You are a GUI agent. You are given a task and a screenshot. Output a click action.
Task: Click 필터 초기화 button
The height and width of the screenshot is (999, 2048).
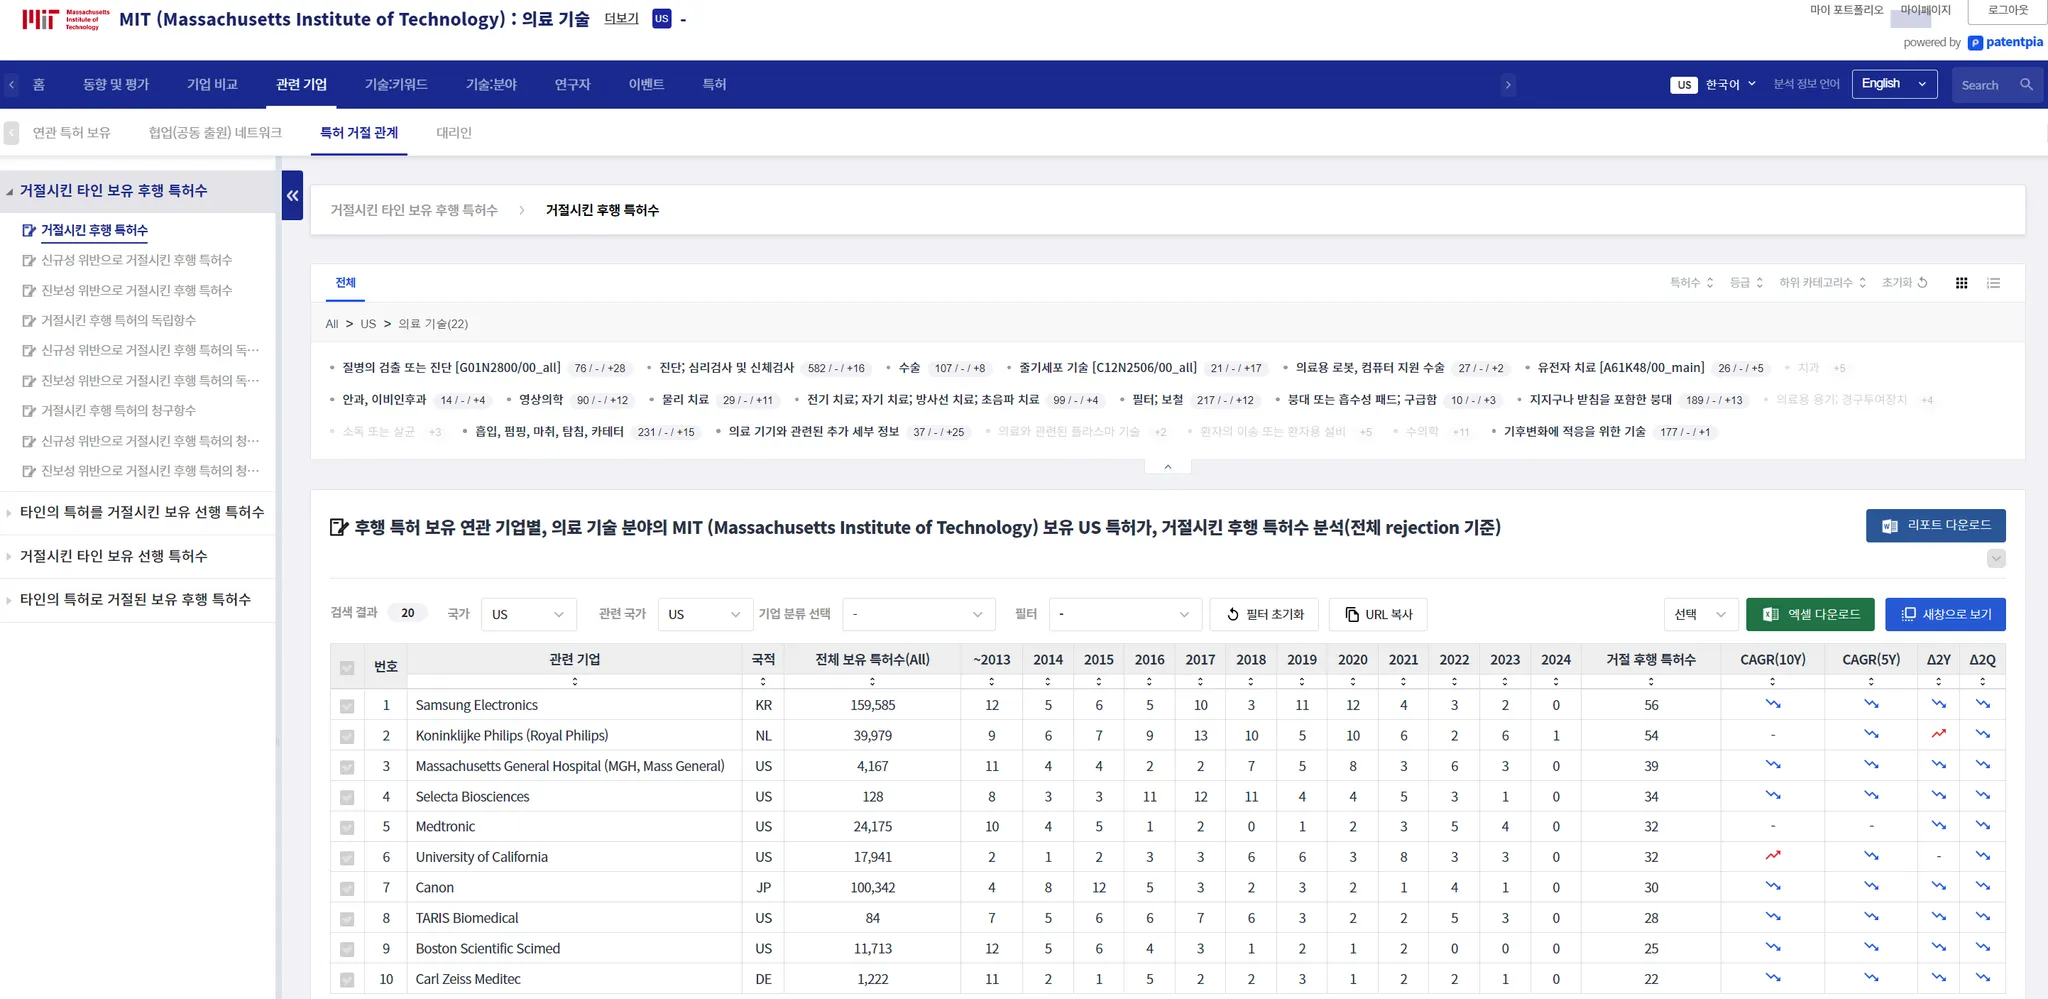pyautogui.click(x=1264, y=614)
